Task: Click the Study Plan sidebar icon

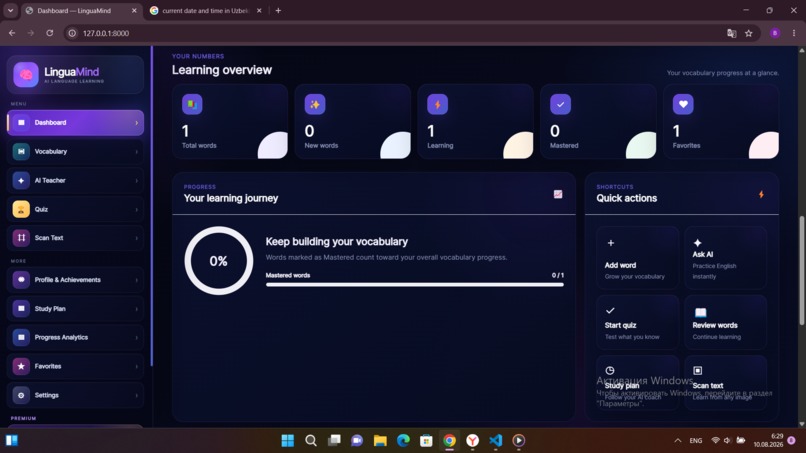Action: click(x=21, y=309)
